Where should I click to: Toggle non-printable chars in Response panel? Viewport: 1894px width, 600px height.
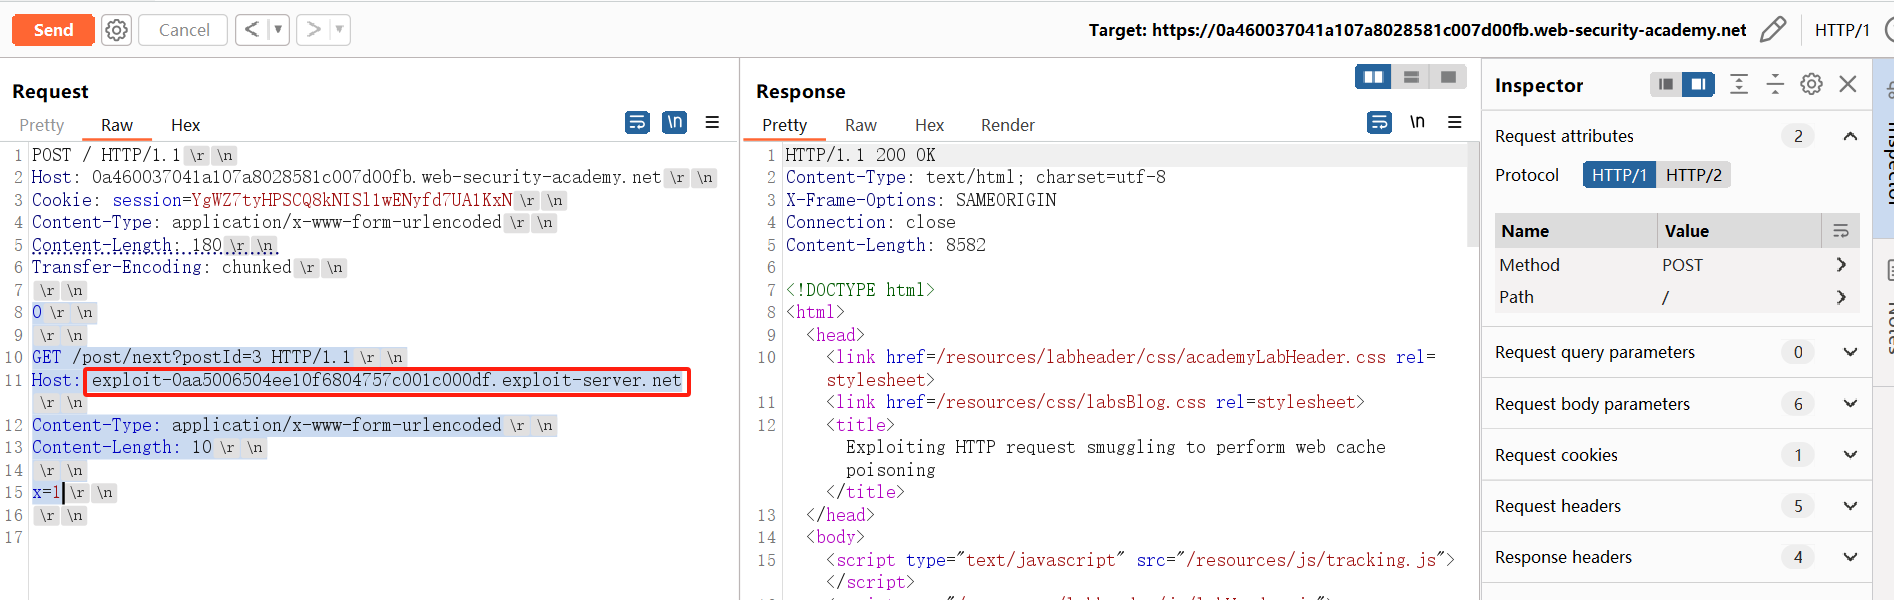1417,122
